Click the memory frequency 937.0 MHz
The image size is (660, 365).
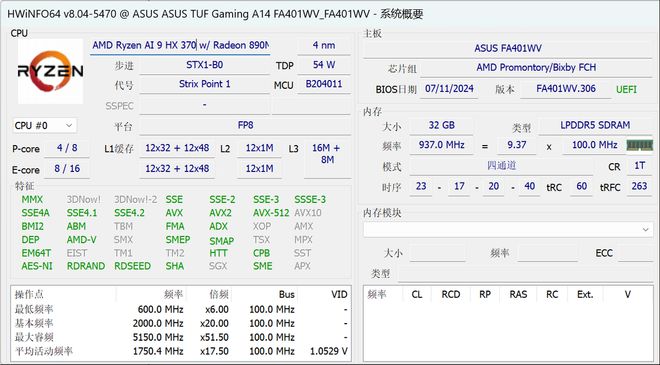pyautogui.click(x=442, y=145)
